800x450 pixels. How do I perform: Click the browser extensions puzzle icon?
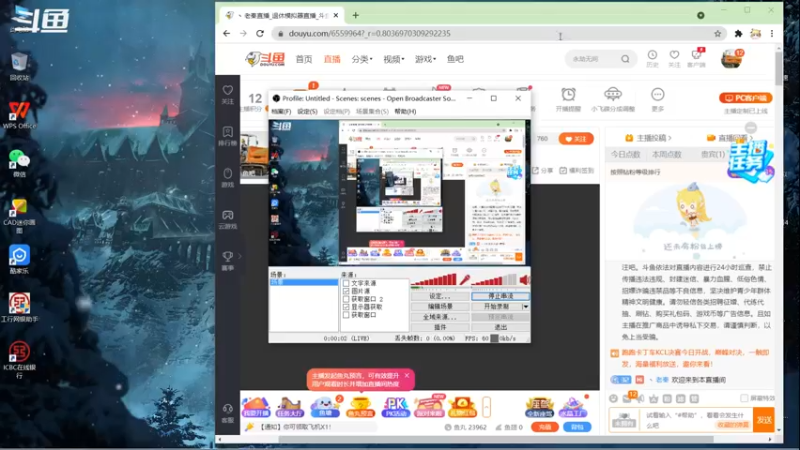[738, 34]
